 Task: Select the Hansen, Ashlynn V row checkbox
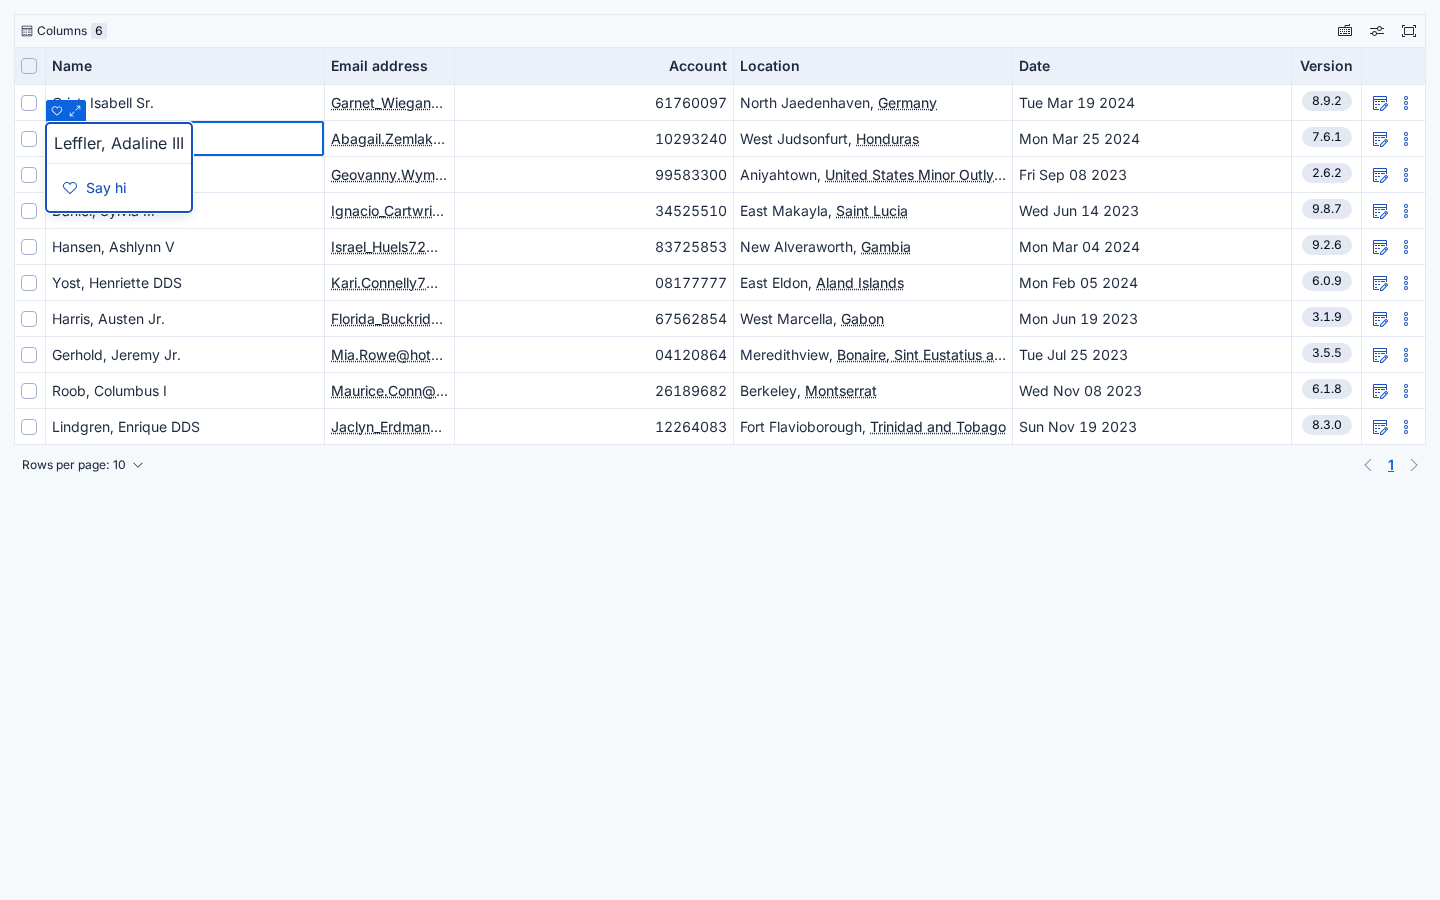pyautogui.click(x=29, y=247)
